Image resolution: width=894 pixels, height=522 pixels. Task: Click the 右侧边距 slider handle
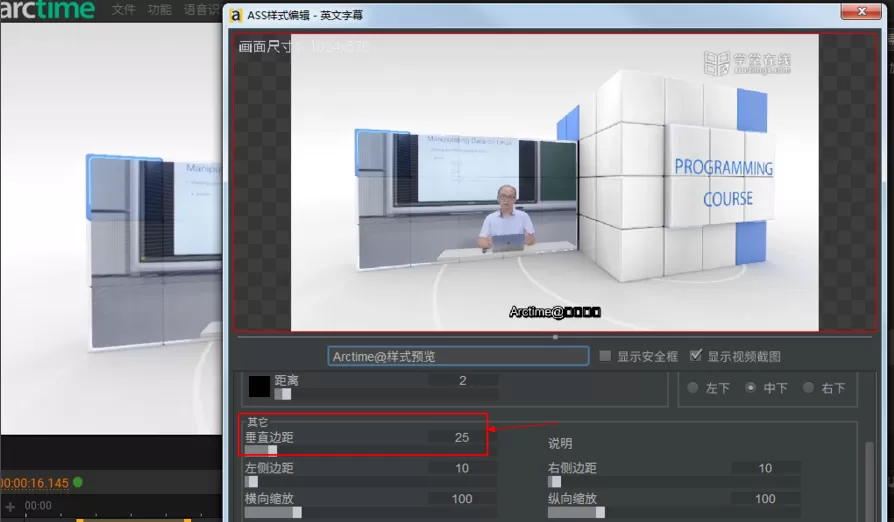point(556,482)
